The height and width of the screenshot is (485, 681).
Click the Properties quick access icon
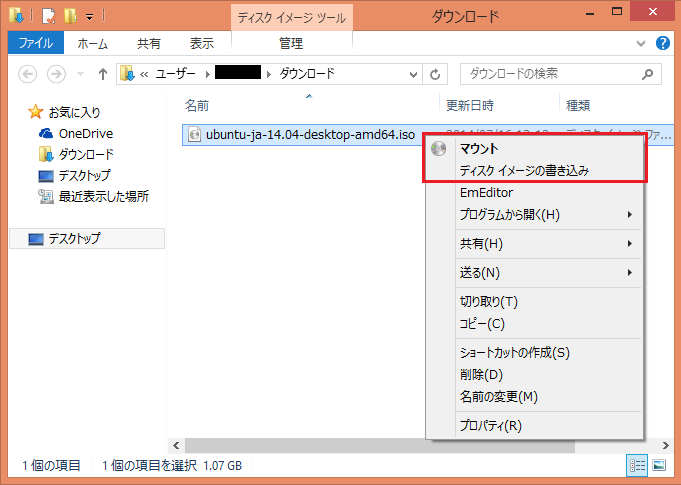48,16
